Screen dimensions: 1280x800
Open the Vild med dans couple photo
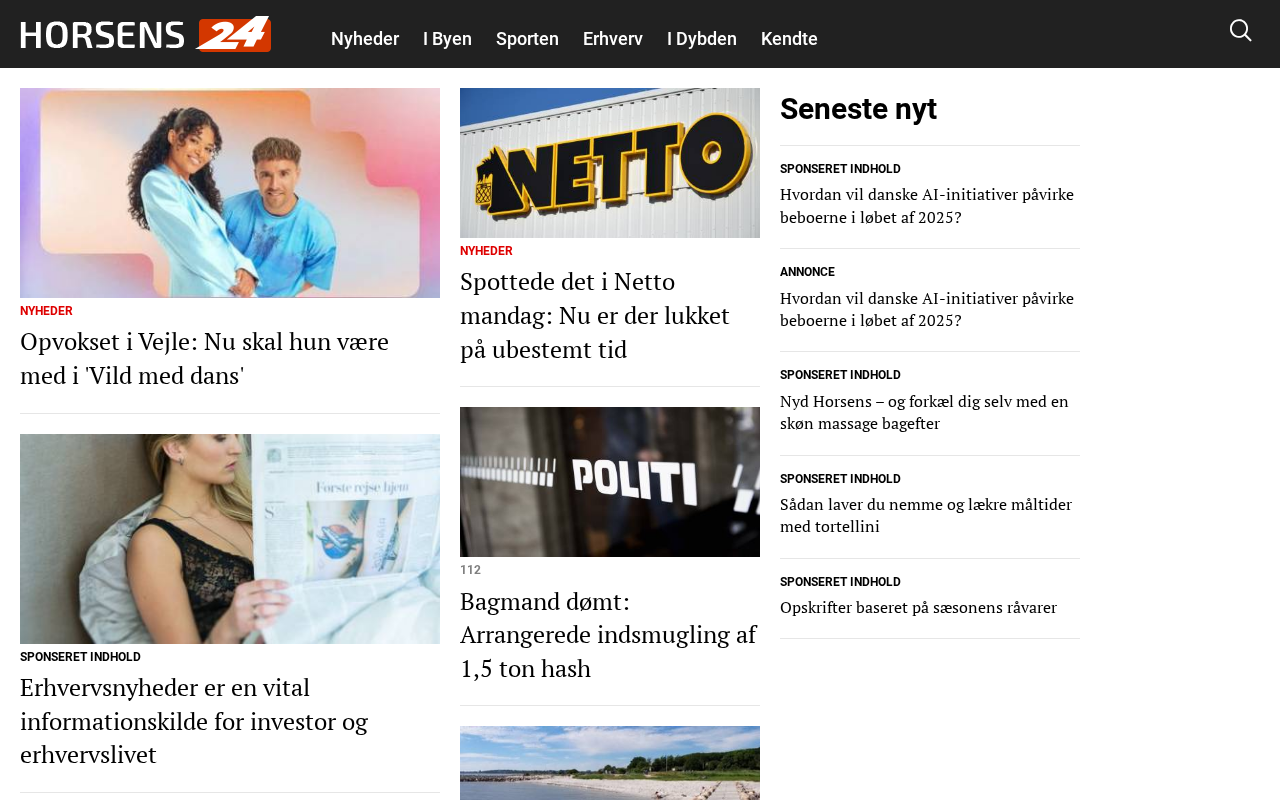230,193
